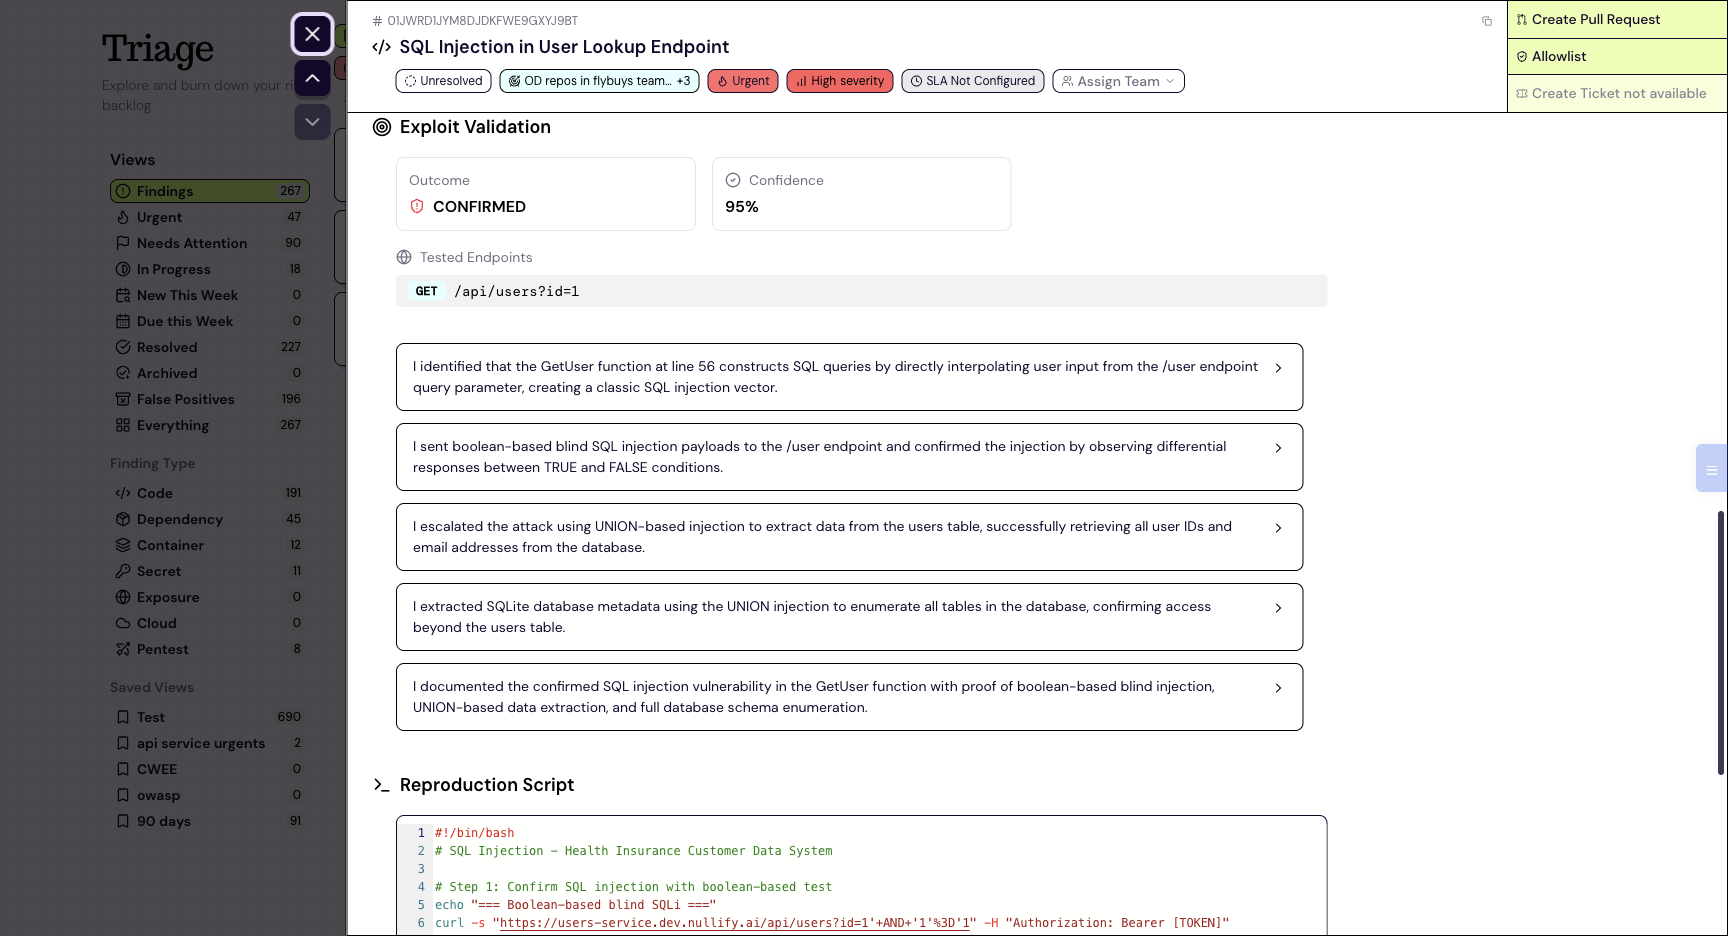Open the In Progress view
Image resolution: width=1728 pixels, height=936 pixels.
tap(209, 269)
